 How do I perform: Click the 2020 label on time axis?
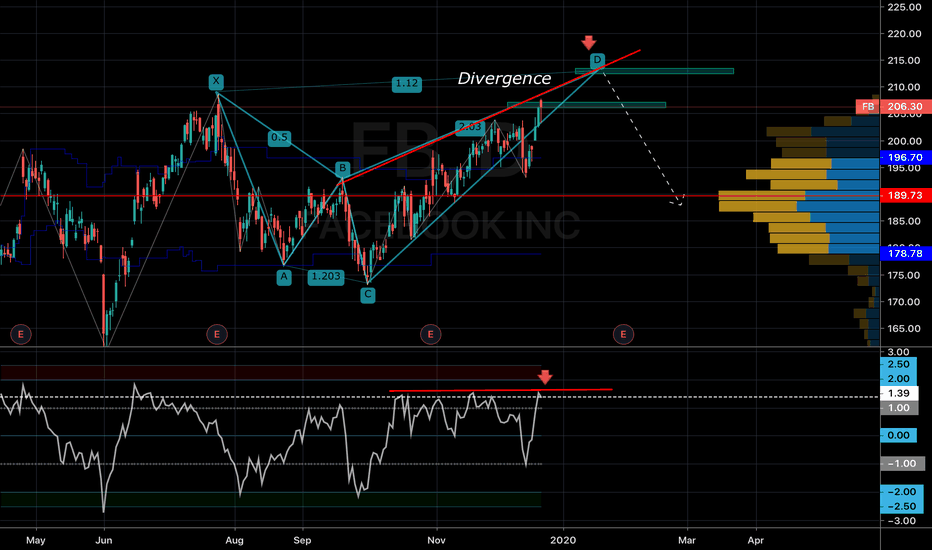tap(563, 540)
